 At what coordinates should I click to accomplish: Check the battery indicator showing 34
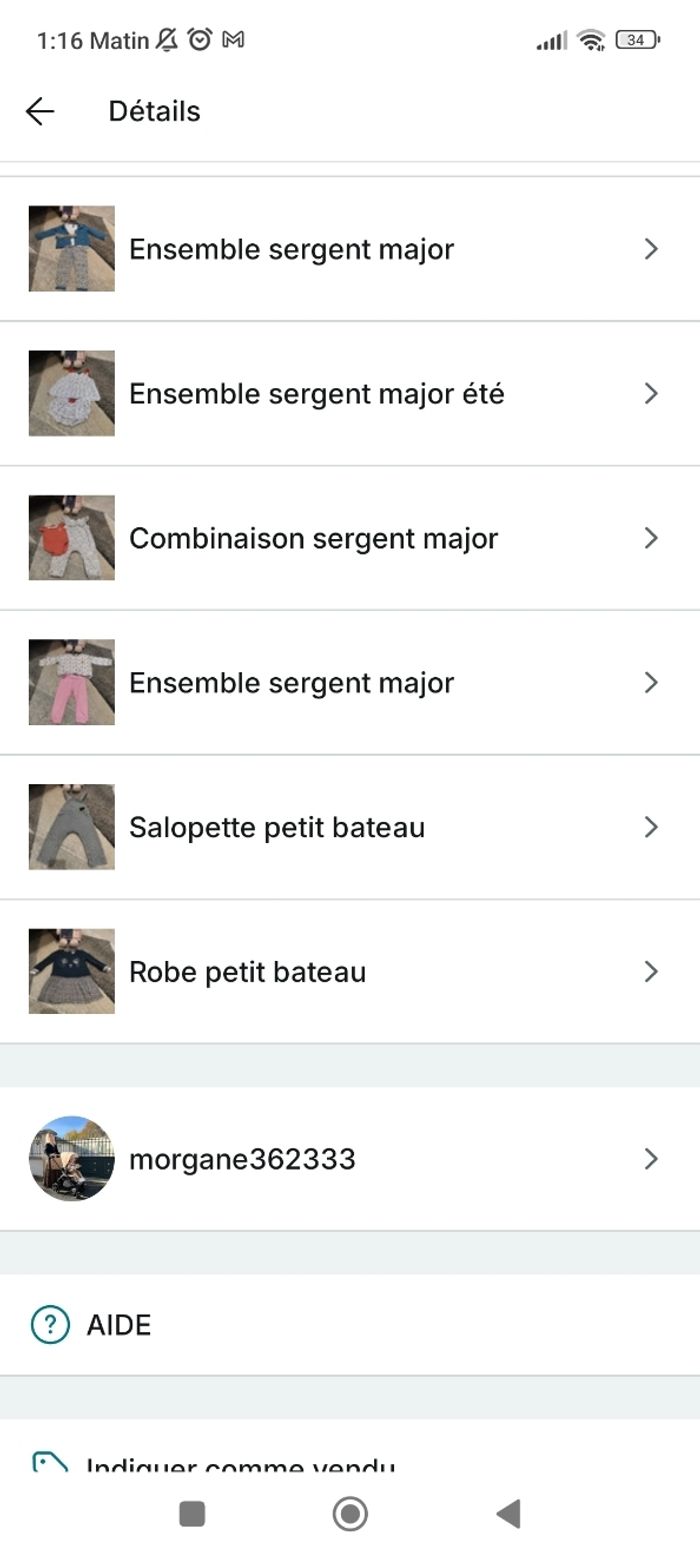(637, 40)
